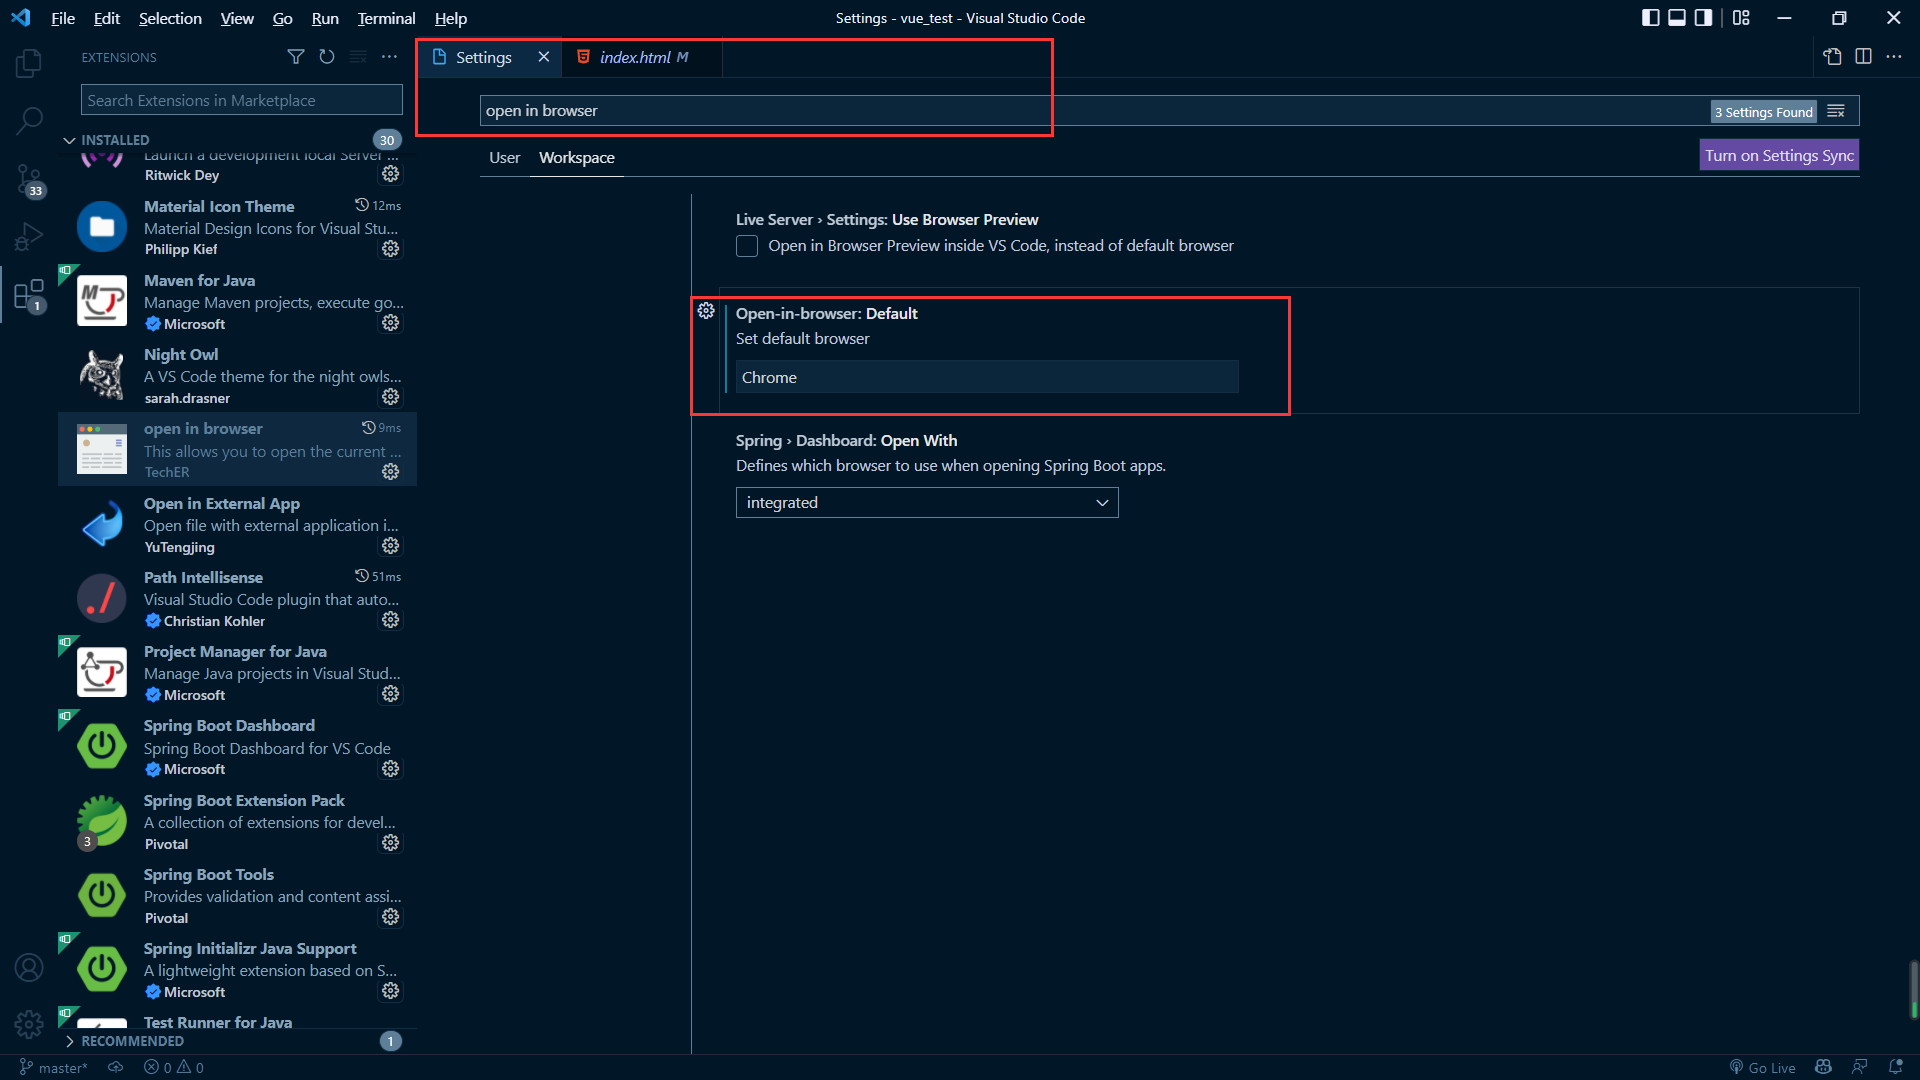The height and width of the screenshot is (1080, 1920).
Task: Open the Explorer view in activity bar
Action: [x=29, y=64]
